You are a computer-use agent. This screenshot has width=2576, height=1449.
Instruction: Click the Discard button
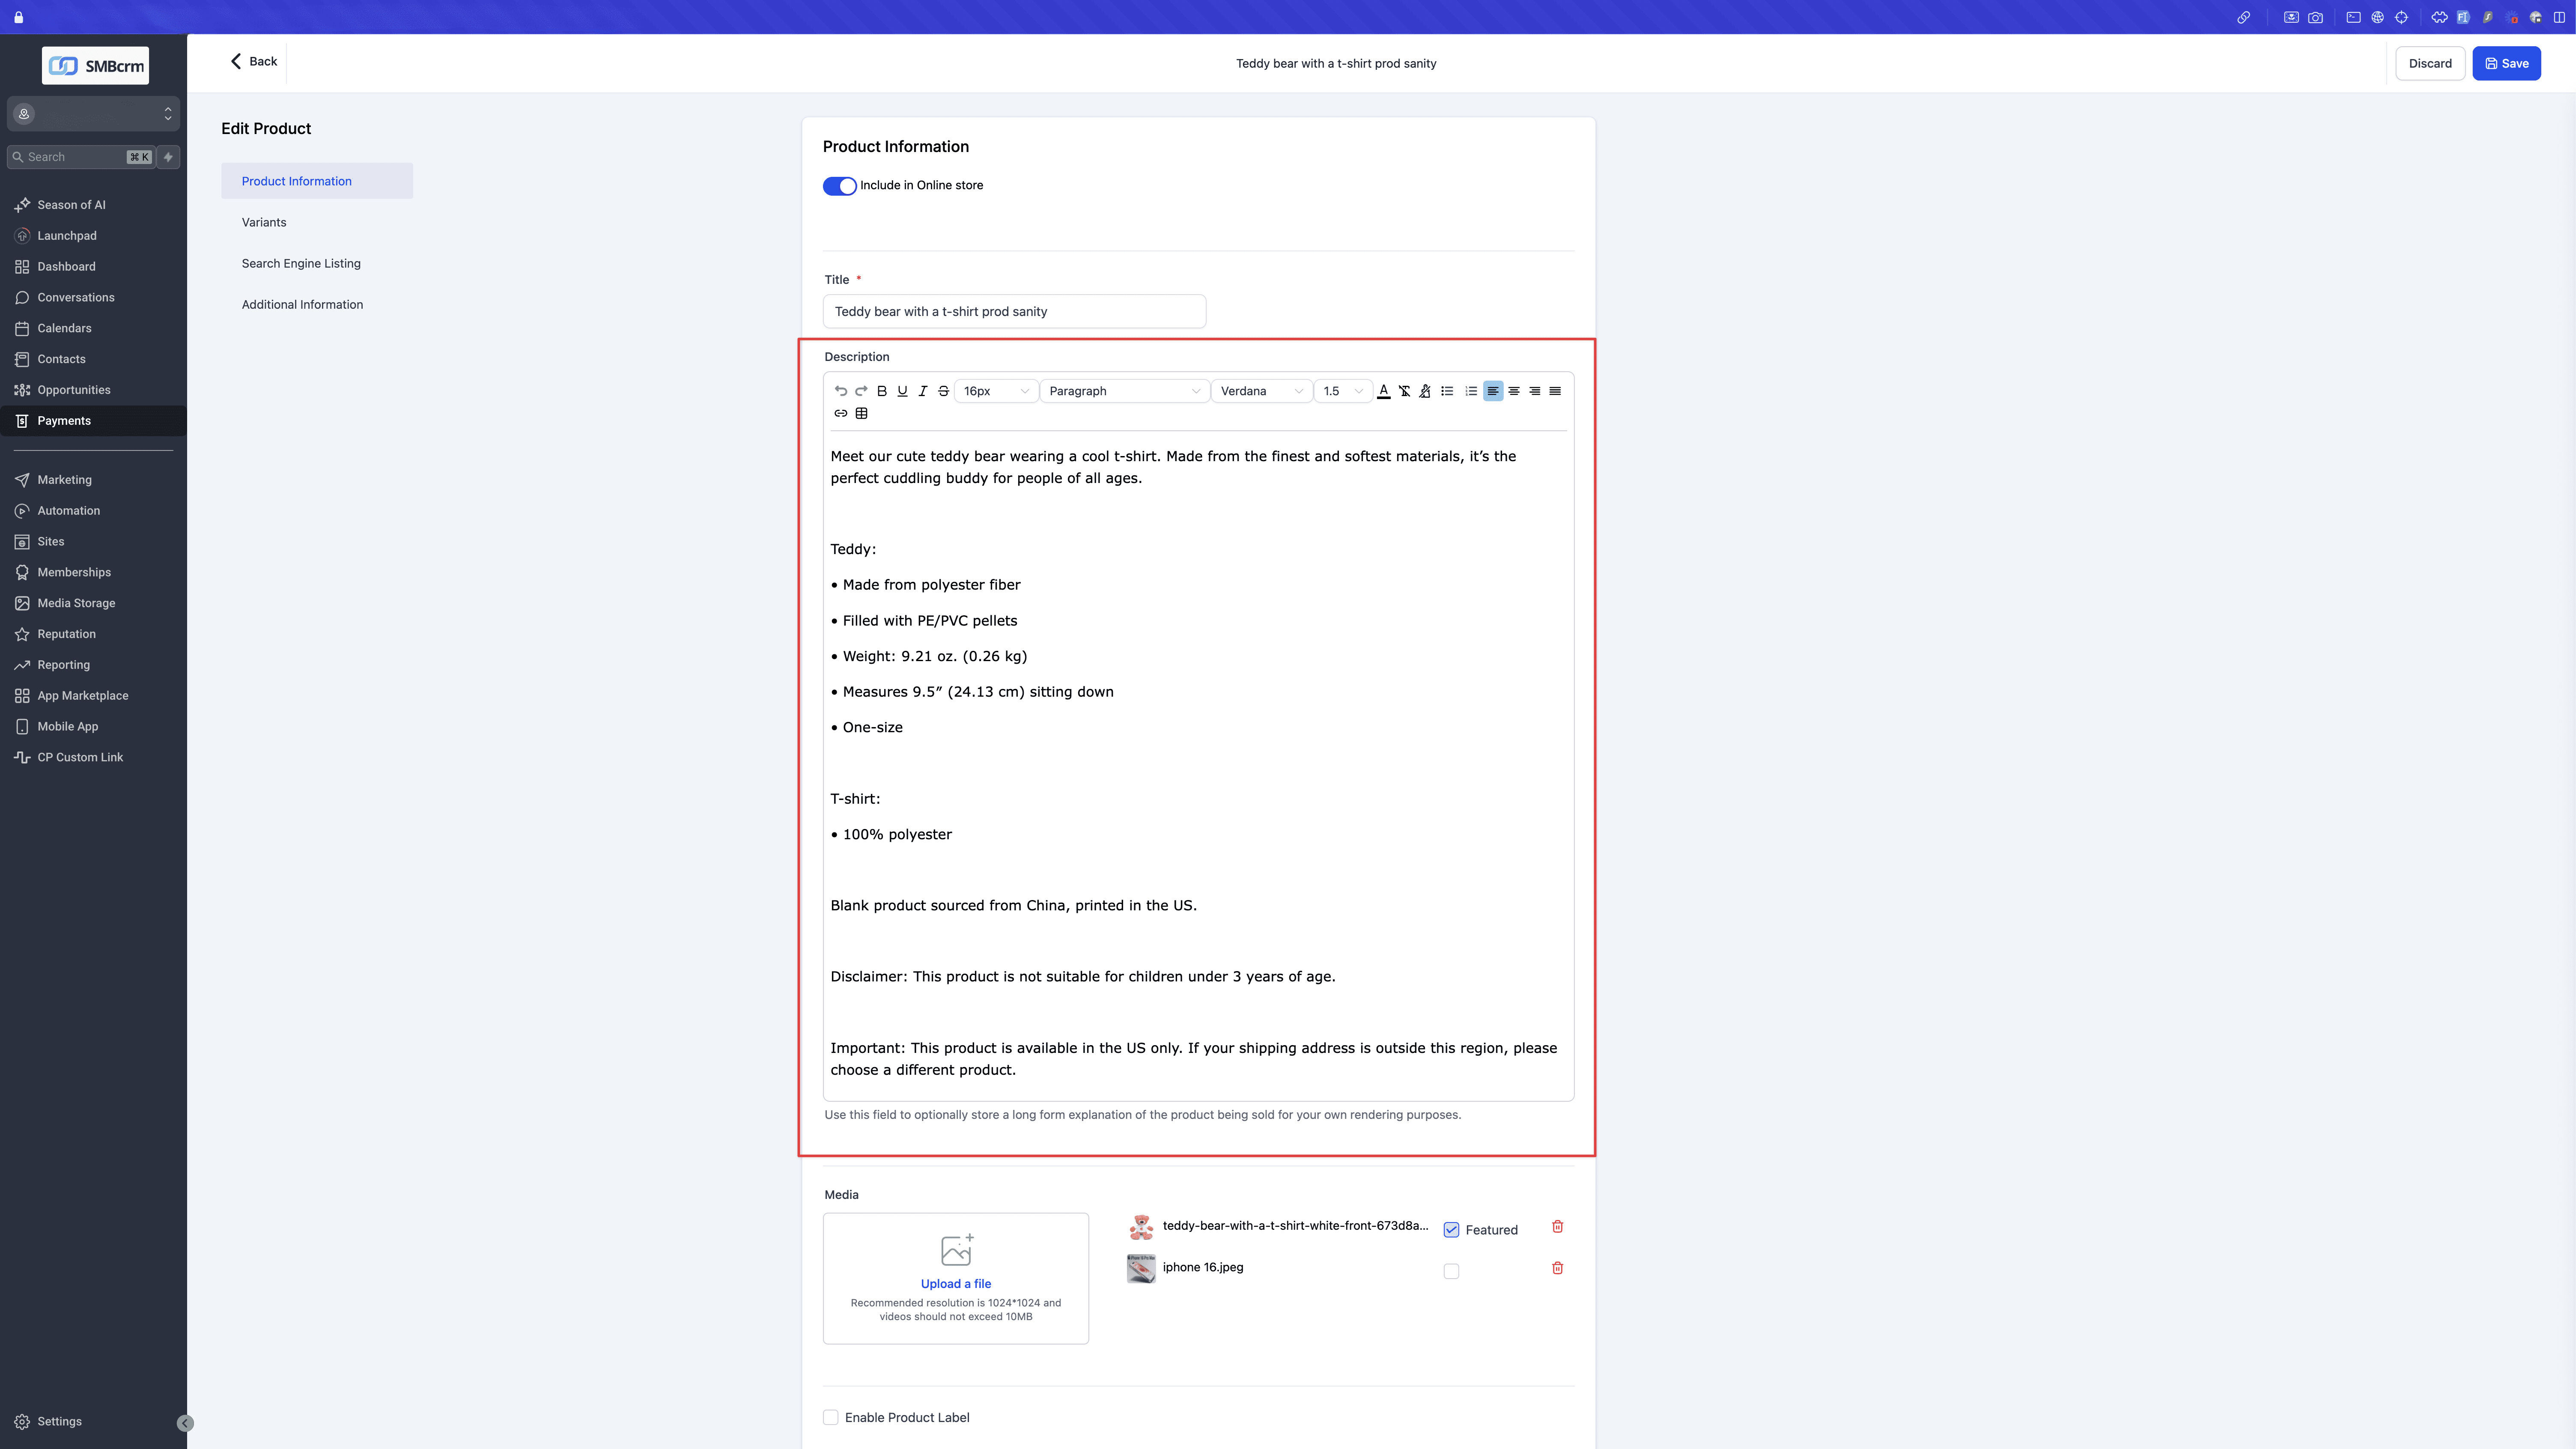click(2430, 63)
